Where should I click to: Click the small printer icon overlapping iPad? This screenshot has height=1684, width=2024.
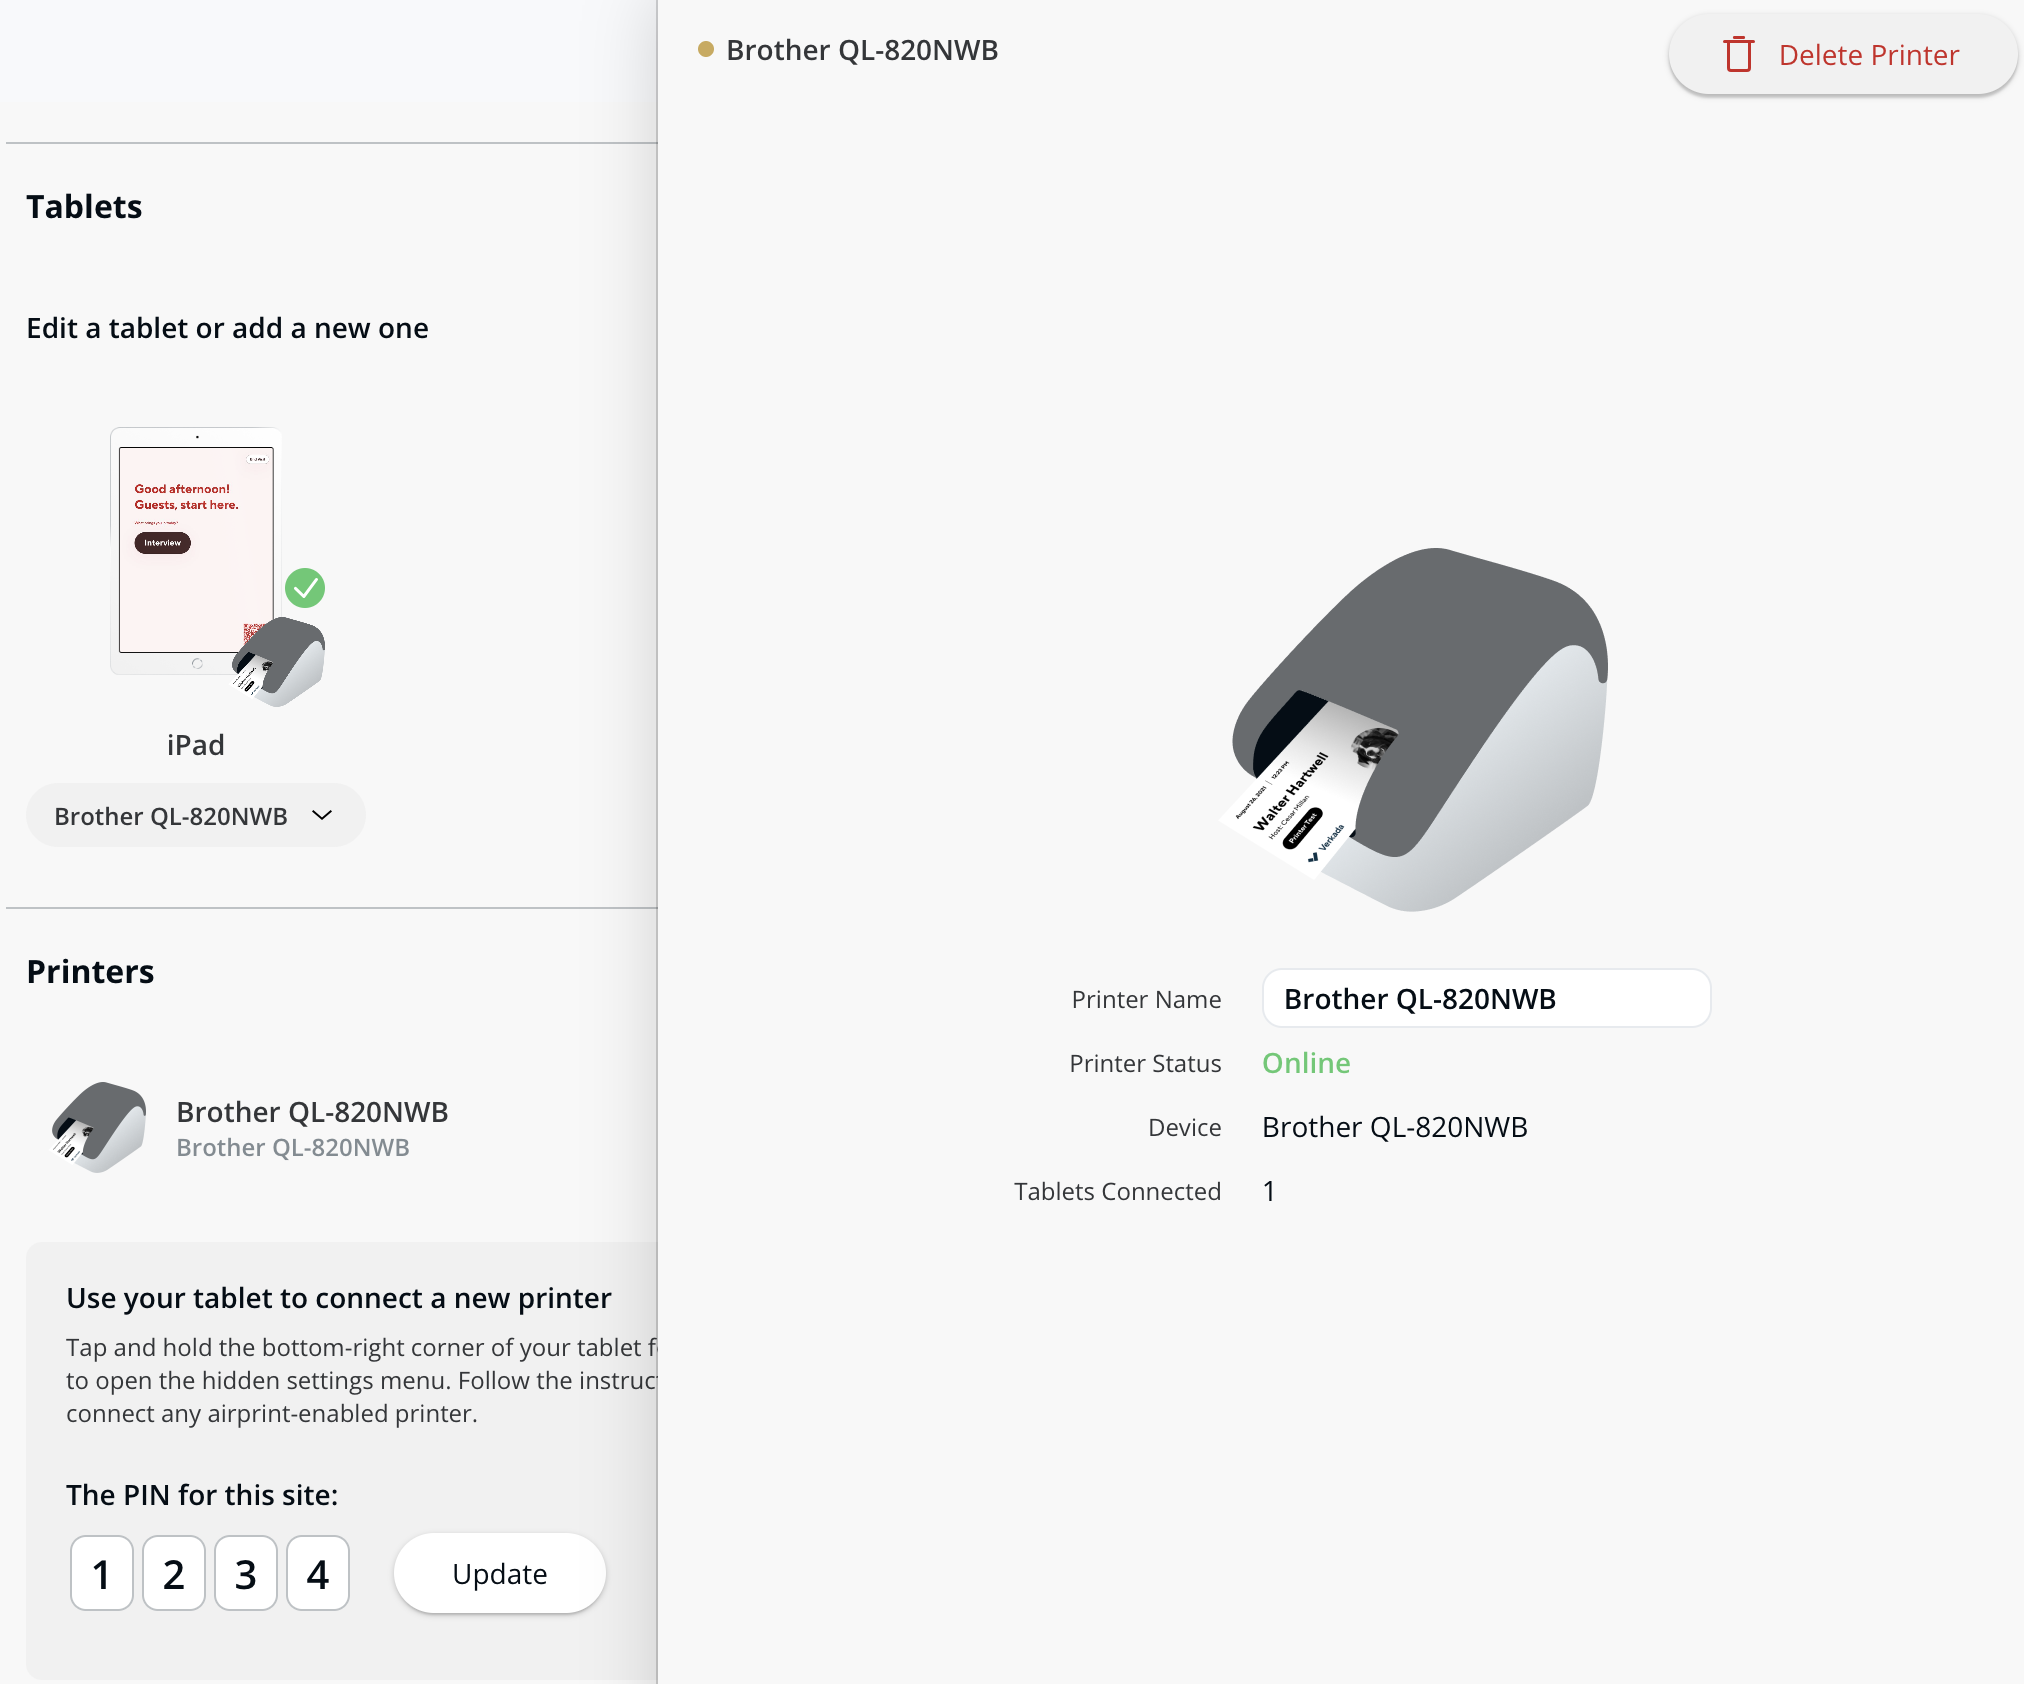[x=282, y=662]
